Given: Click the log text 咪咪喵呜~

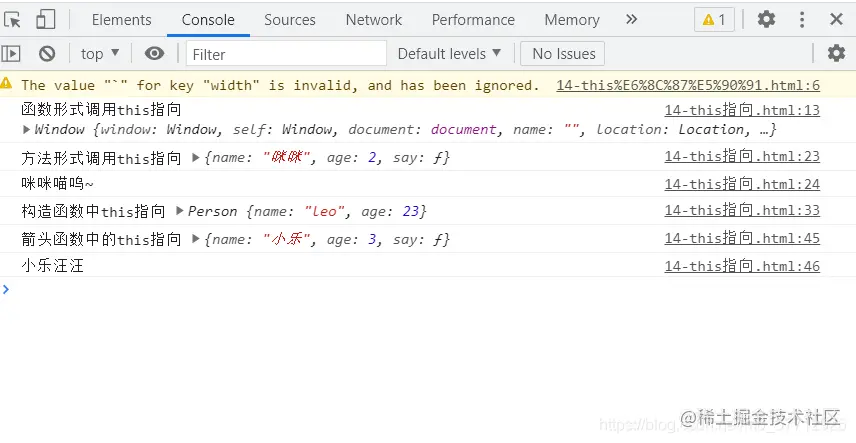Looking at the screenshot, I should pos(57,184).
